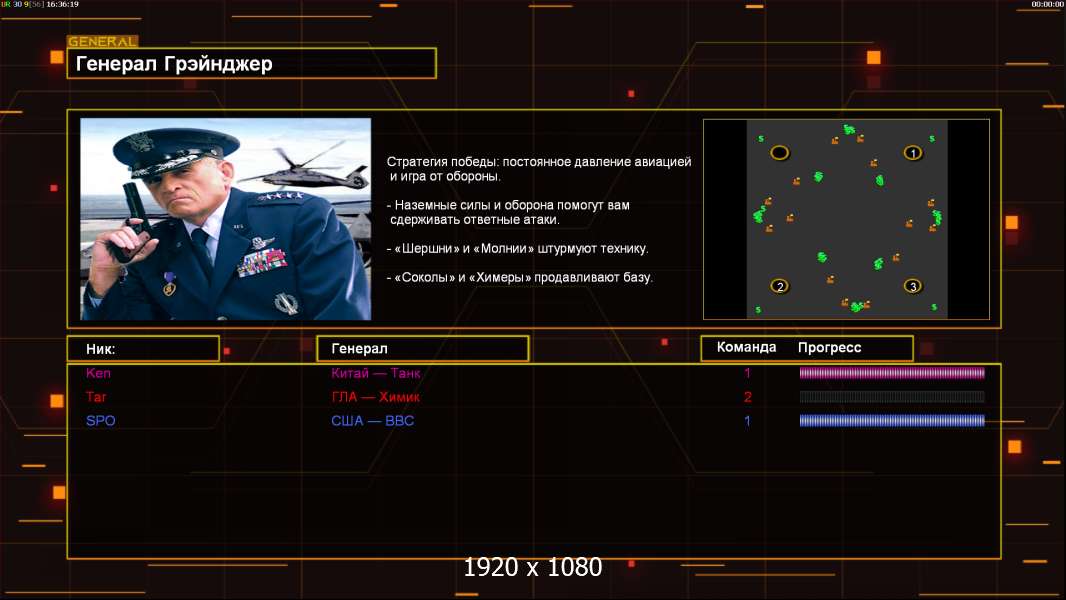Click Ken's pink loading progress bar
This screenshot has height=600, width=1066.
[x=892, y=373]
